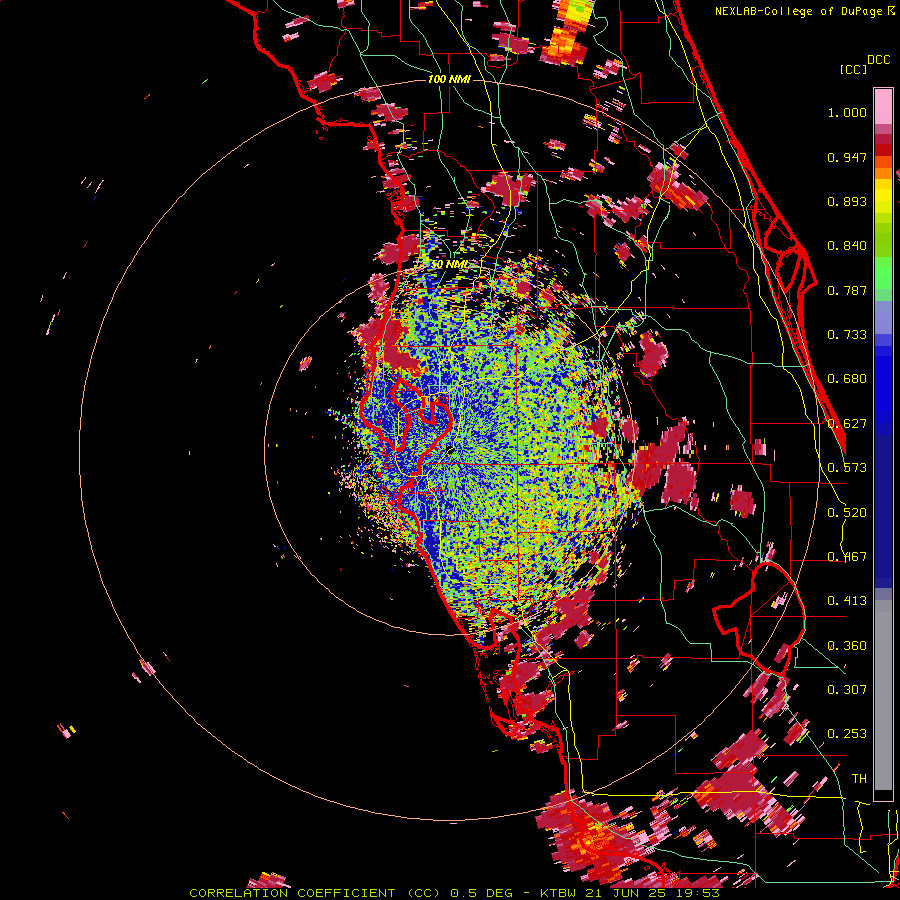Select the 1.000 scale value

(x=847, y=112)
